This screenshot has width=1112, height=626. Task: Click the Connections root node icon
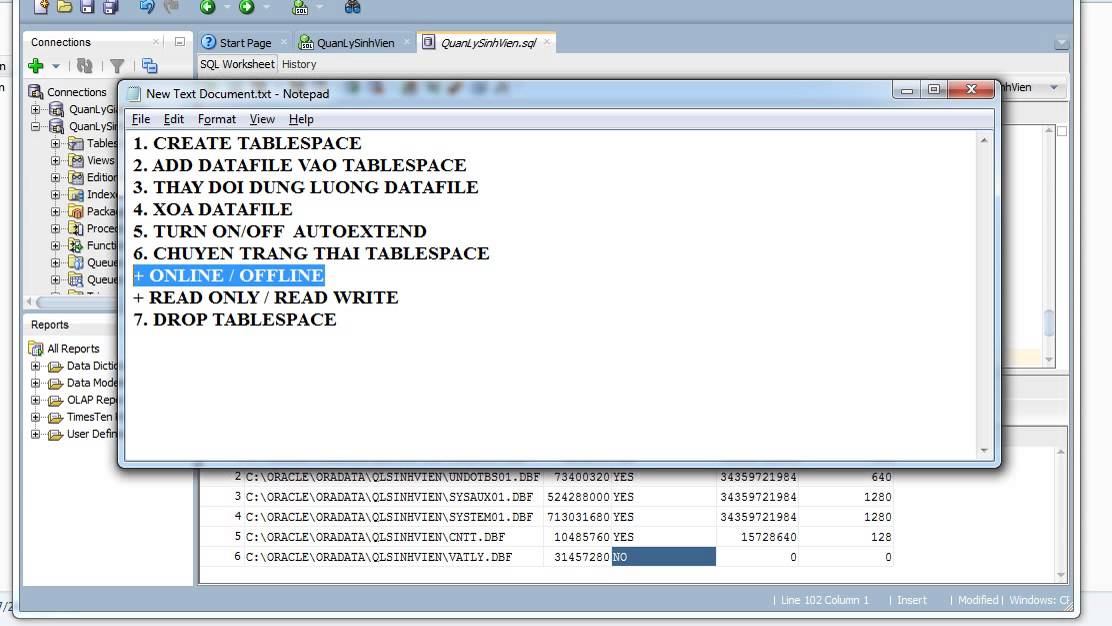[x=36, y=92]
